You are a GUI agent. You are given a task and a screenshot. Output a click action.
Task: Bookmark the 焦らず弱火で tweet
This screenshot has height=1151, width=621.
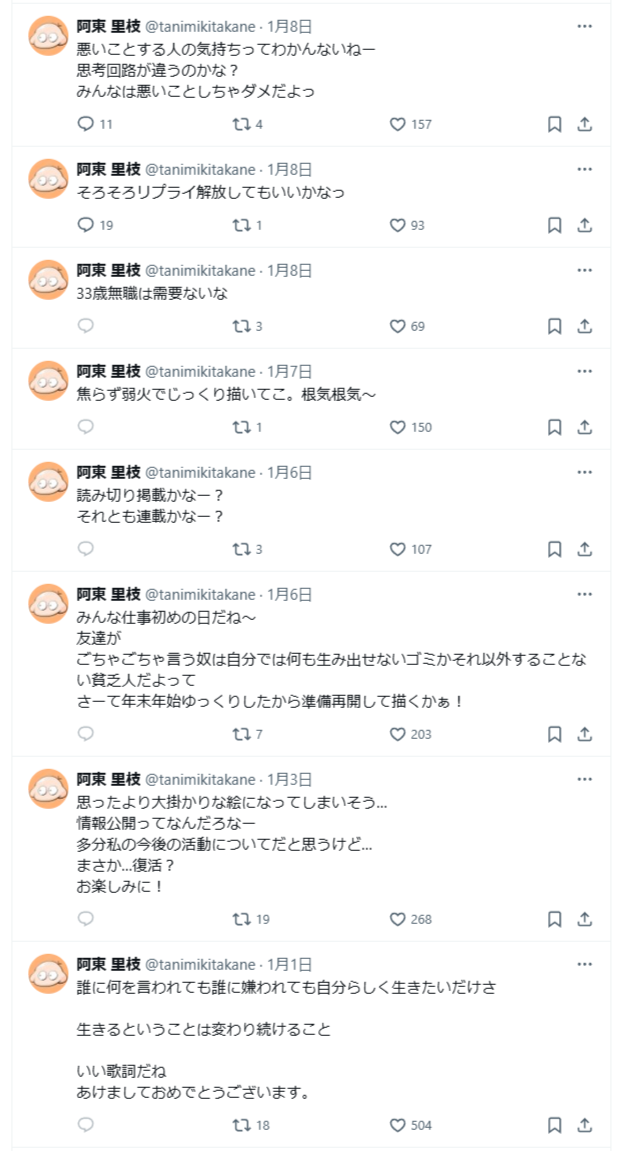click(554, 427)
